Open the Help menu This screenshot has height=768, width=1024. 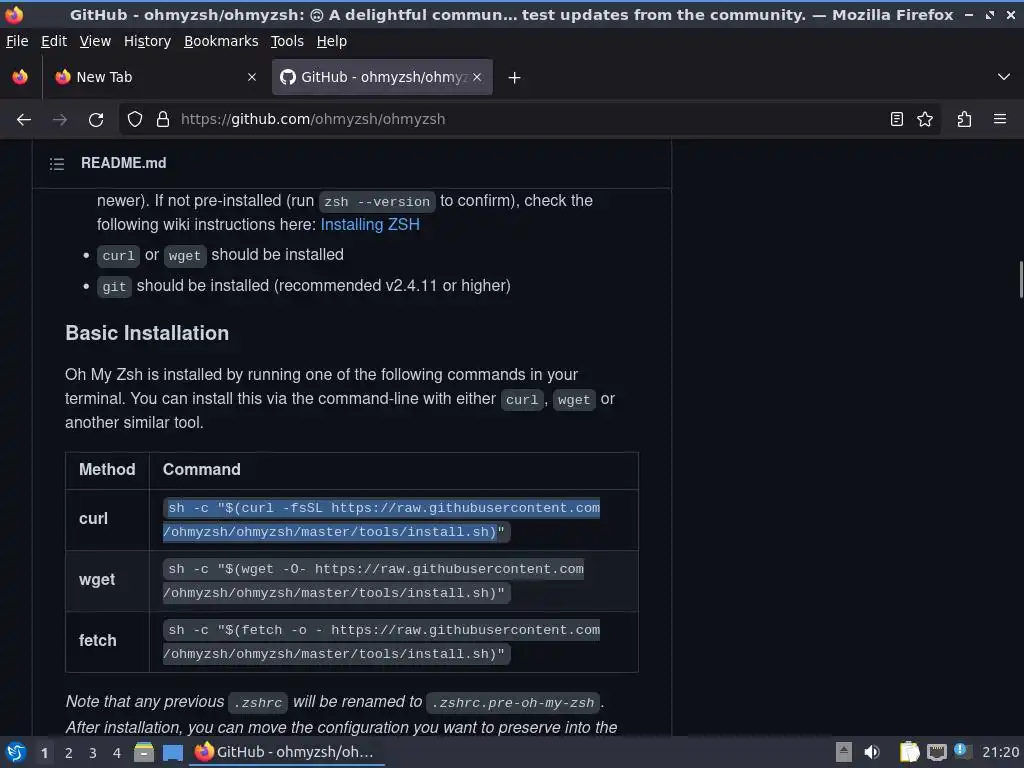coord(332,41)
